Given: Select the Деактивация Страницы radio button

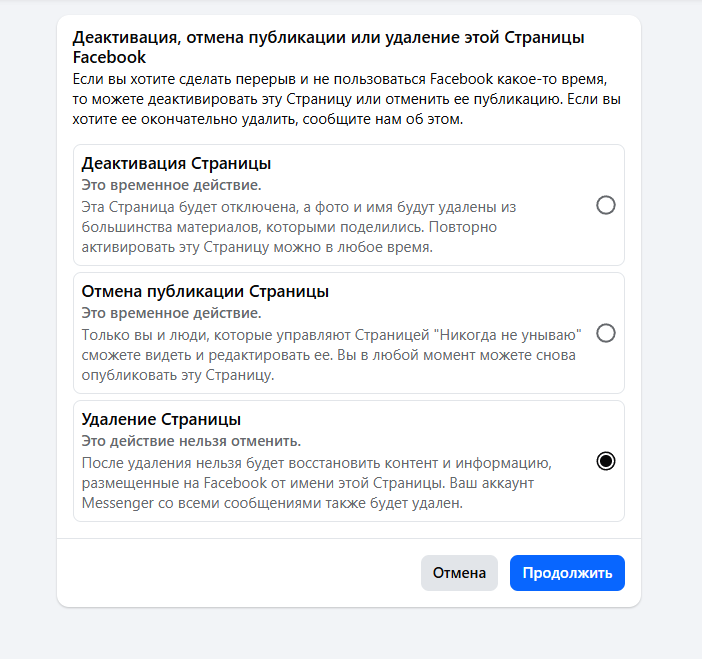Looking at the screenshot, I should [605, 205].
